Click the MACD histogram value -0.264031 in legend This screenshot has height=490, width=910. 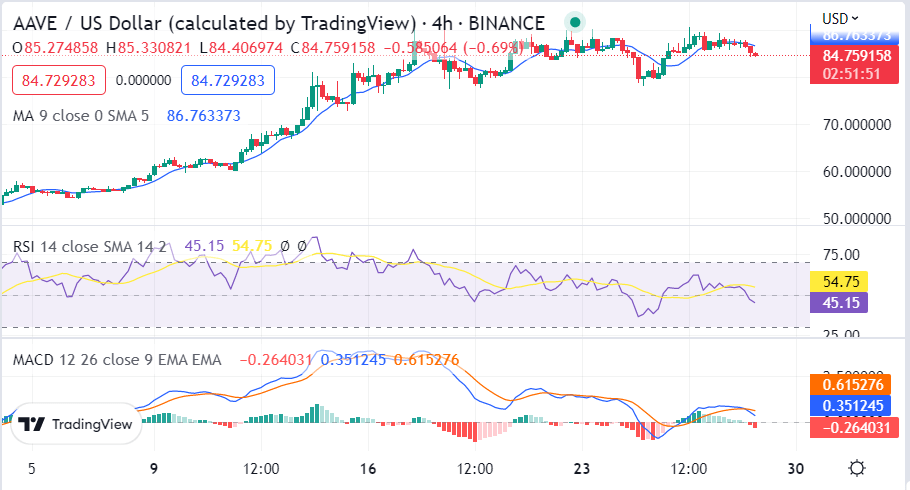[x=276, y=360]
